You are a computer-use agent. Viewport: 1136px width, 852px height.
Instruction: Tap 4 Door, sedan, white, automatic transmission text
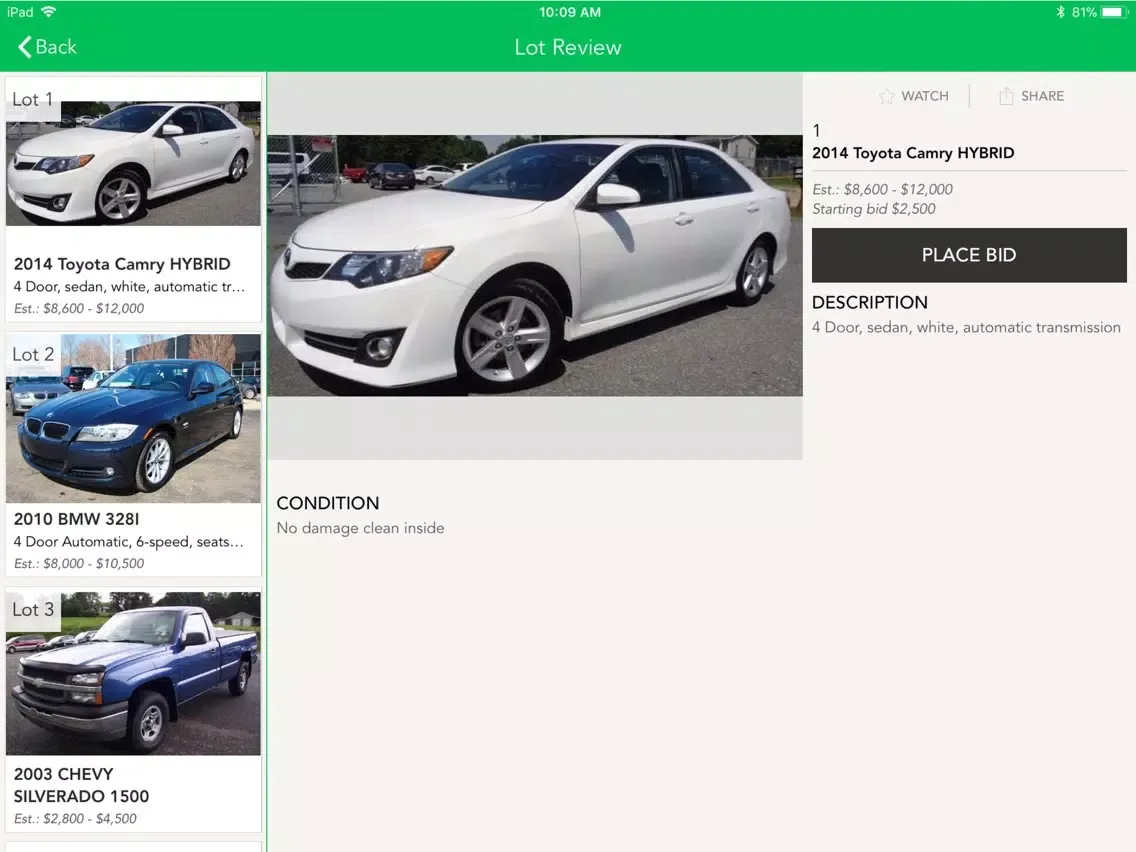[966, 327]
